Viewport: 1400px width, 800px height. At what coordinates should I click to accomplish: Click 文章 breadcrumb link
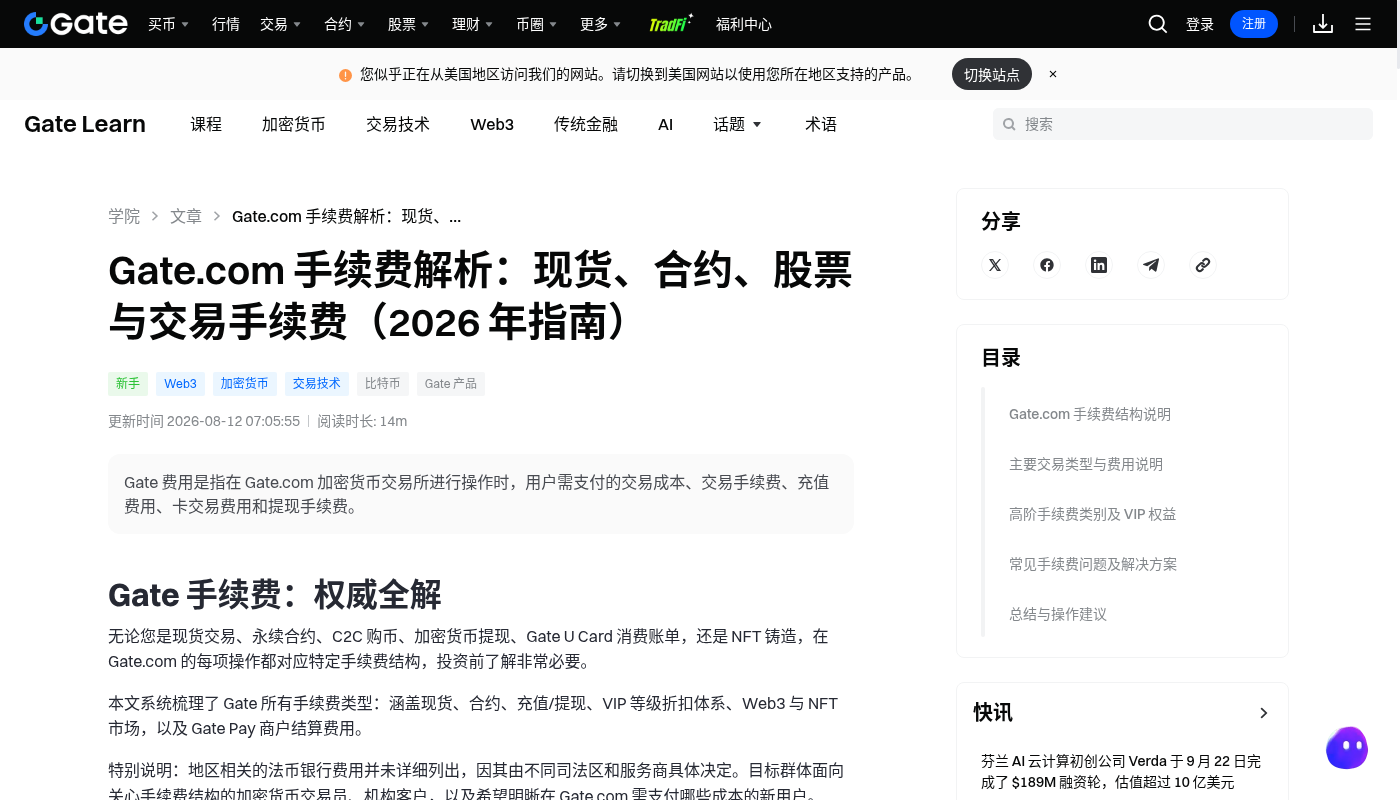pos(186,216)
